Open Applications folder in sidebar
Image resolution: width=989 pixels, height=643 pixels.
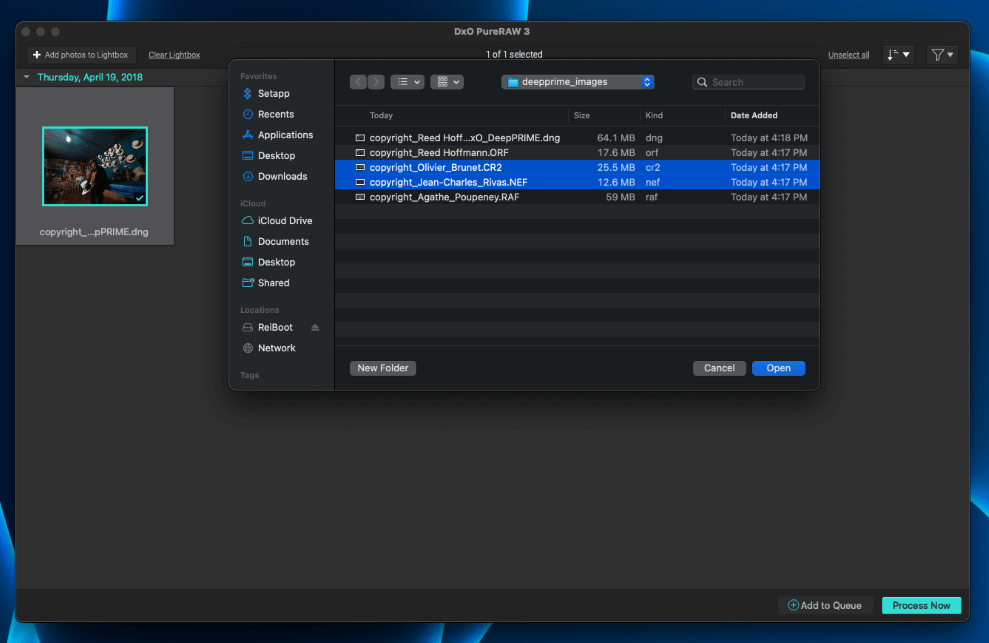click(x=284, y=135)
